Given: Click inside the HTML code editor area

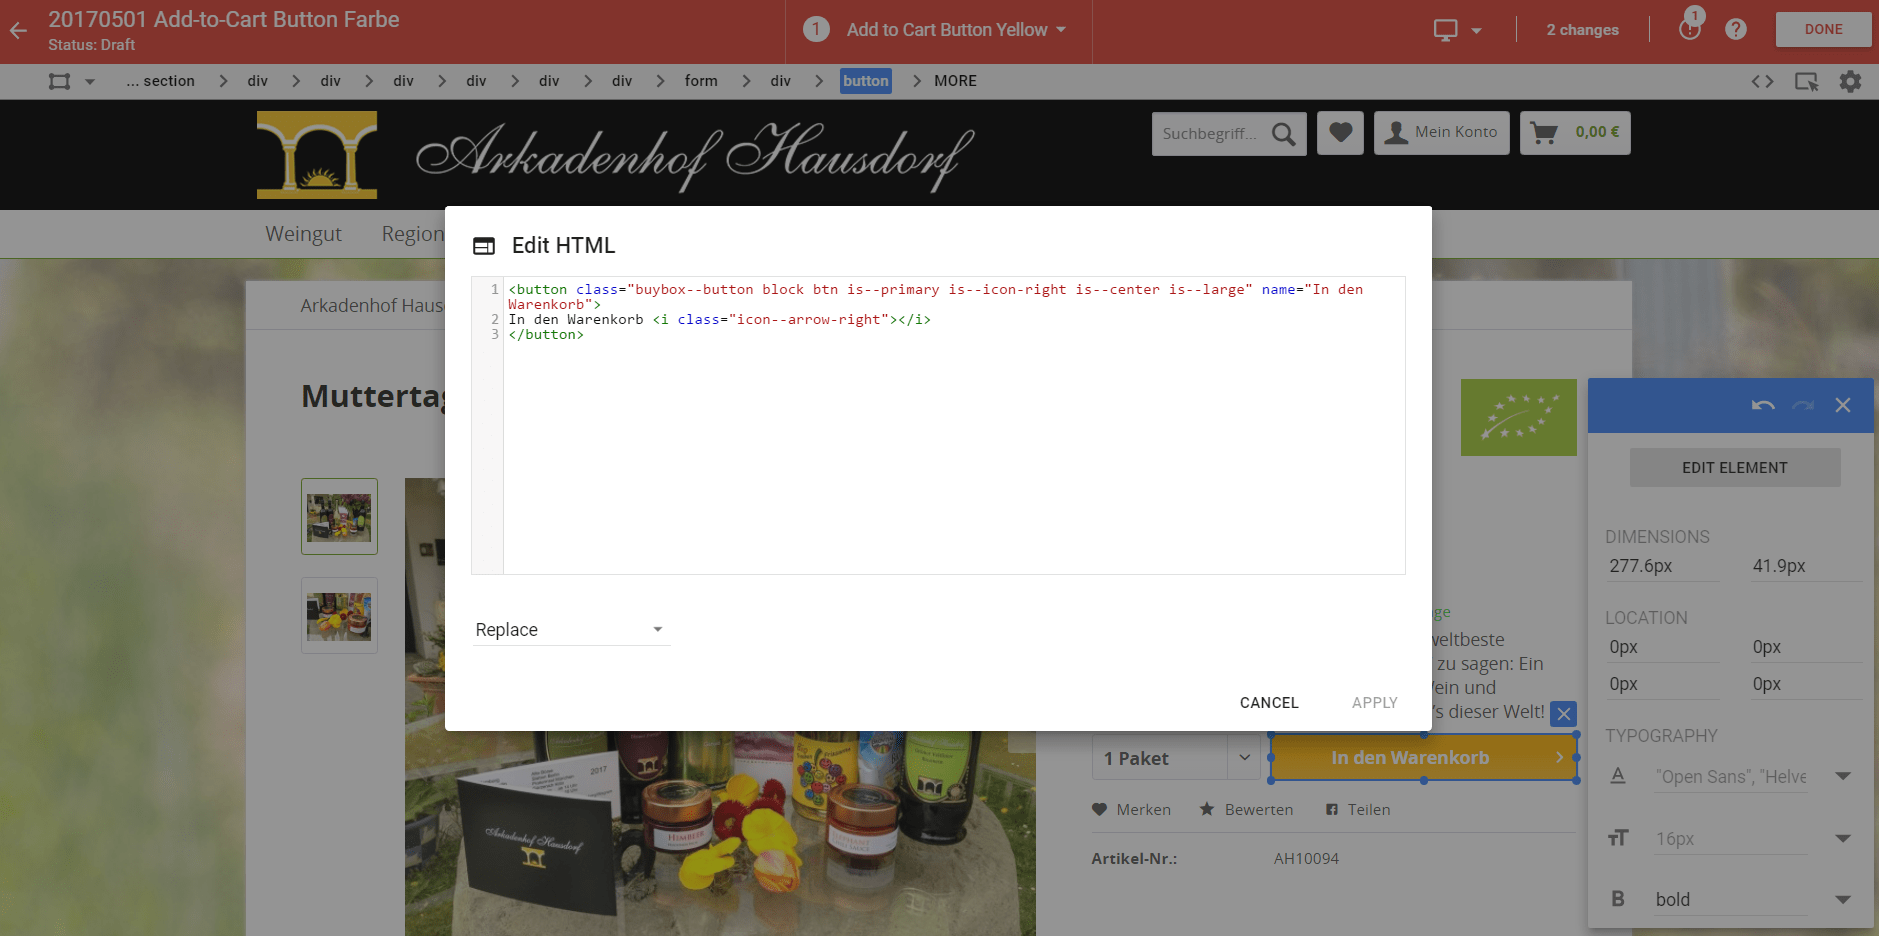Looking at the screenshot, I should click(950, 450).
